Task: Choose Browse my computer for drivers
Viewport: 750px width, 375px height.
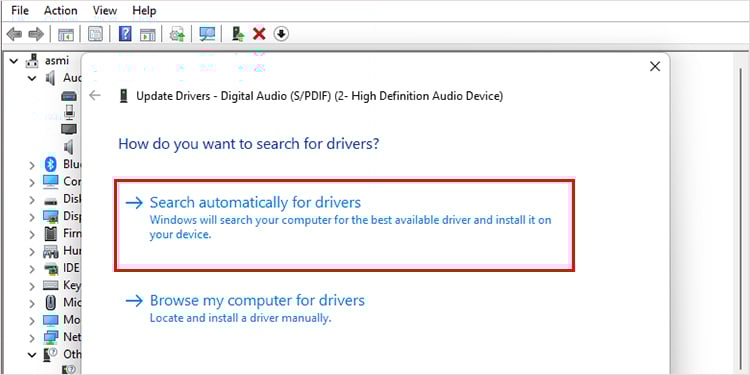Action: 245,309
